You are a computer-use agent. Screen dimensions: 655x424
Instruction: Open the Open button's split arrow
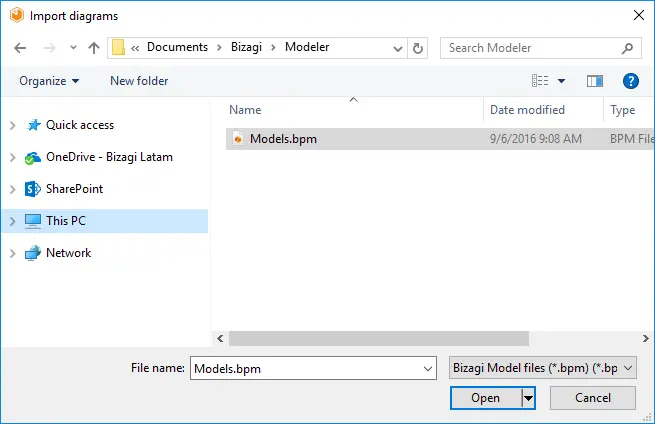[528, 398]
